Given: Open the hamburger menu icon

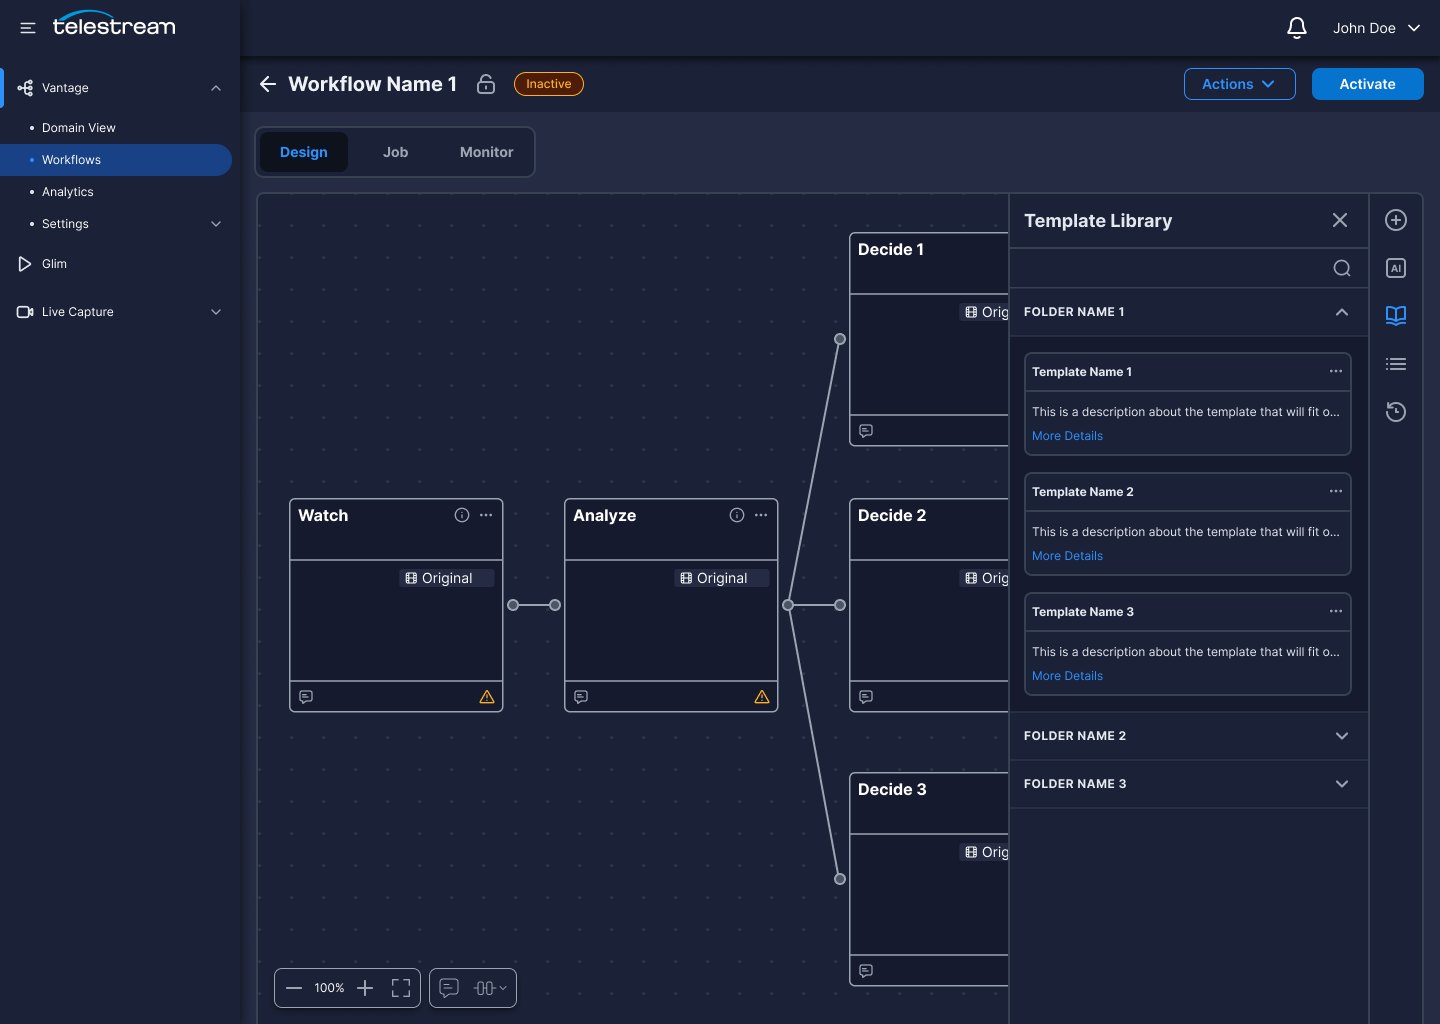Looking at the screenshot, I should coord(28,28).
